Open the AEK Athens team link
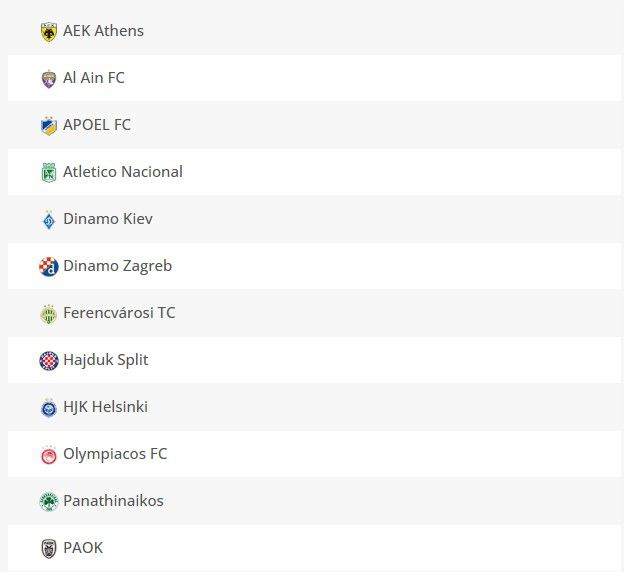Image resolution: width=624 pixels, height=572 pixels. 103,31
